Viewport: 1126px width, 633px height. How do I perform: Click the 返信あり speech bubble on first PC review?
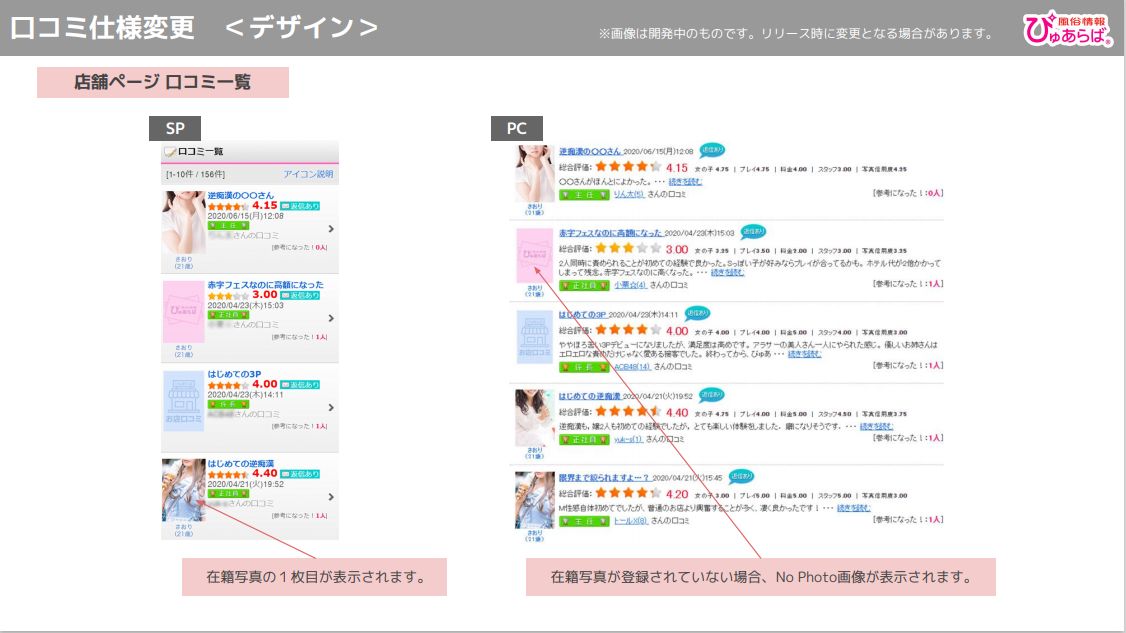pos(712,151)
